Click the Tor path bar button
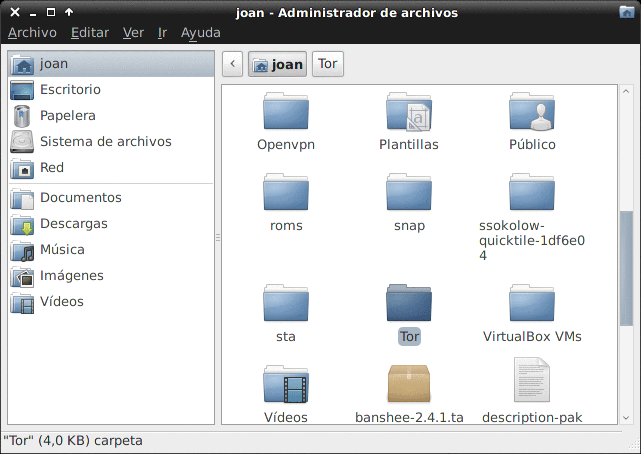Viewport: 641px width, 454px height. 328,64
